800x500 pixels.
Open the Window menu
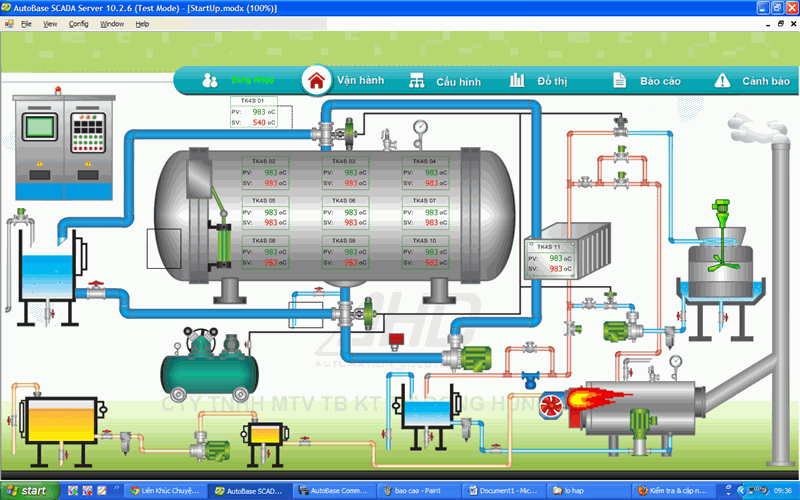[112, 23]
